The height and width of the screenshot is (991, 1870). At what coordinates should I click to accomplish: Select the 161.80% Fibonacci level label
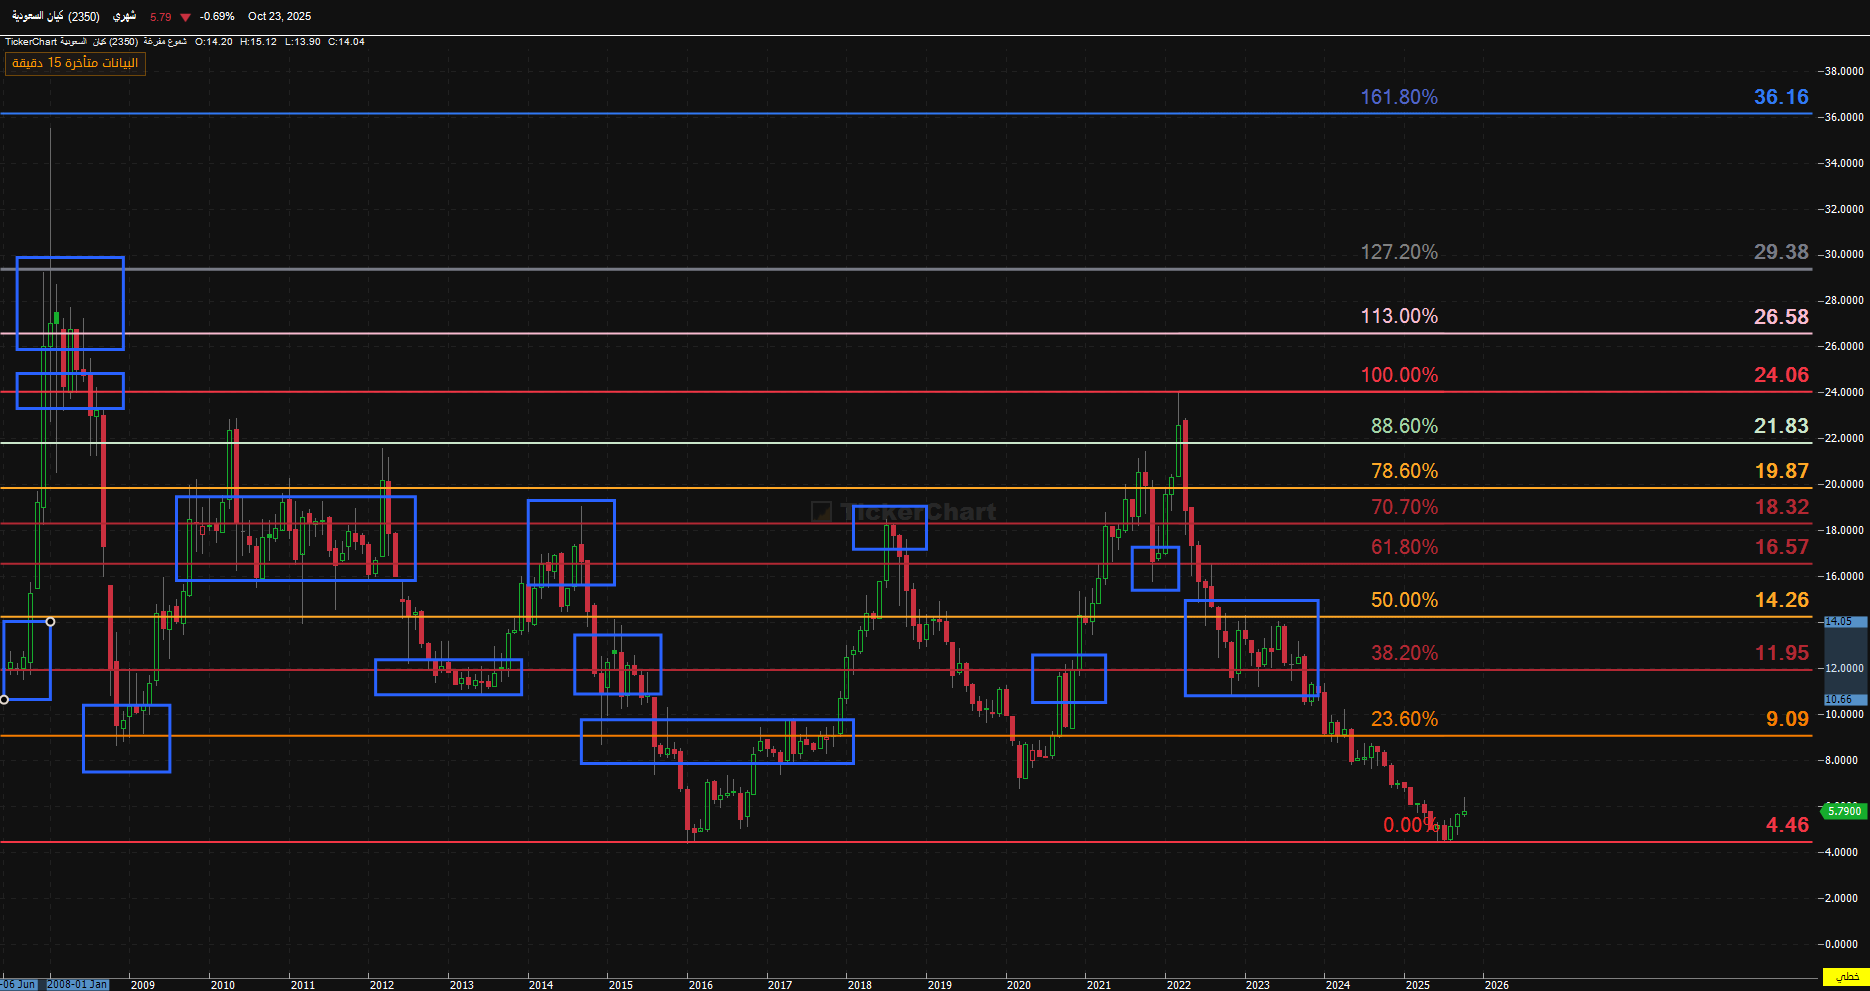[1398, 97]
